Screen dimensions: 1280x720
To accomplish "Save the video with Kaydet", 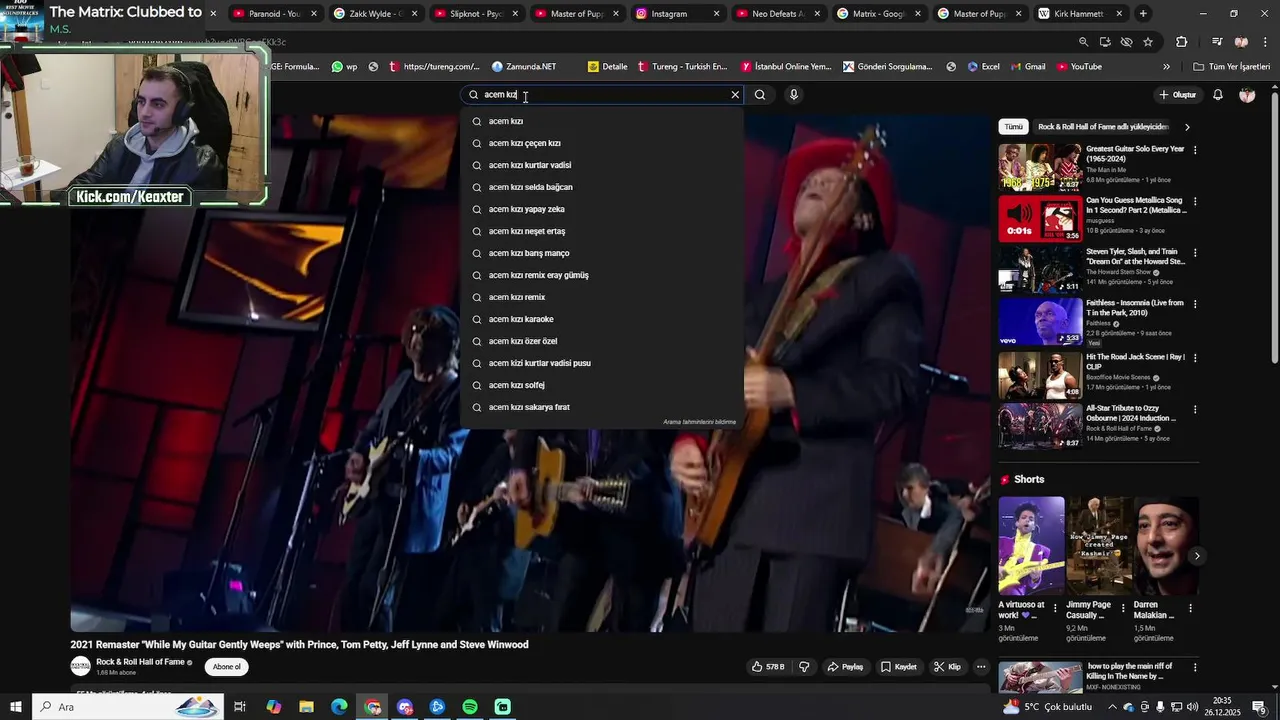I will point(898,667).
